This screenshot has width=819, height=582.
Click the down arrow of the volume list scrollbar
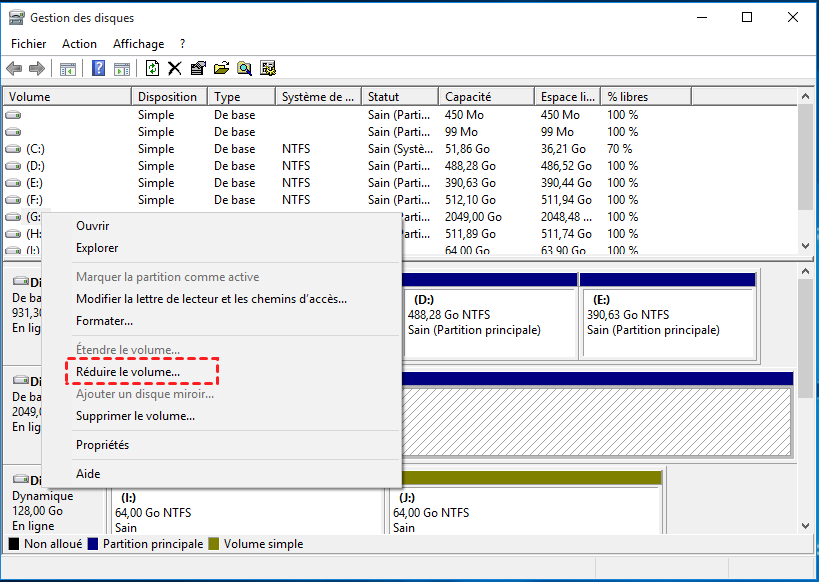pyautogui.click(x=805, y=246)
